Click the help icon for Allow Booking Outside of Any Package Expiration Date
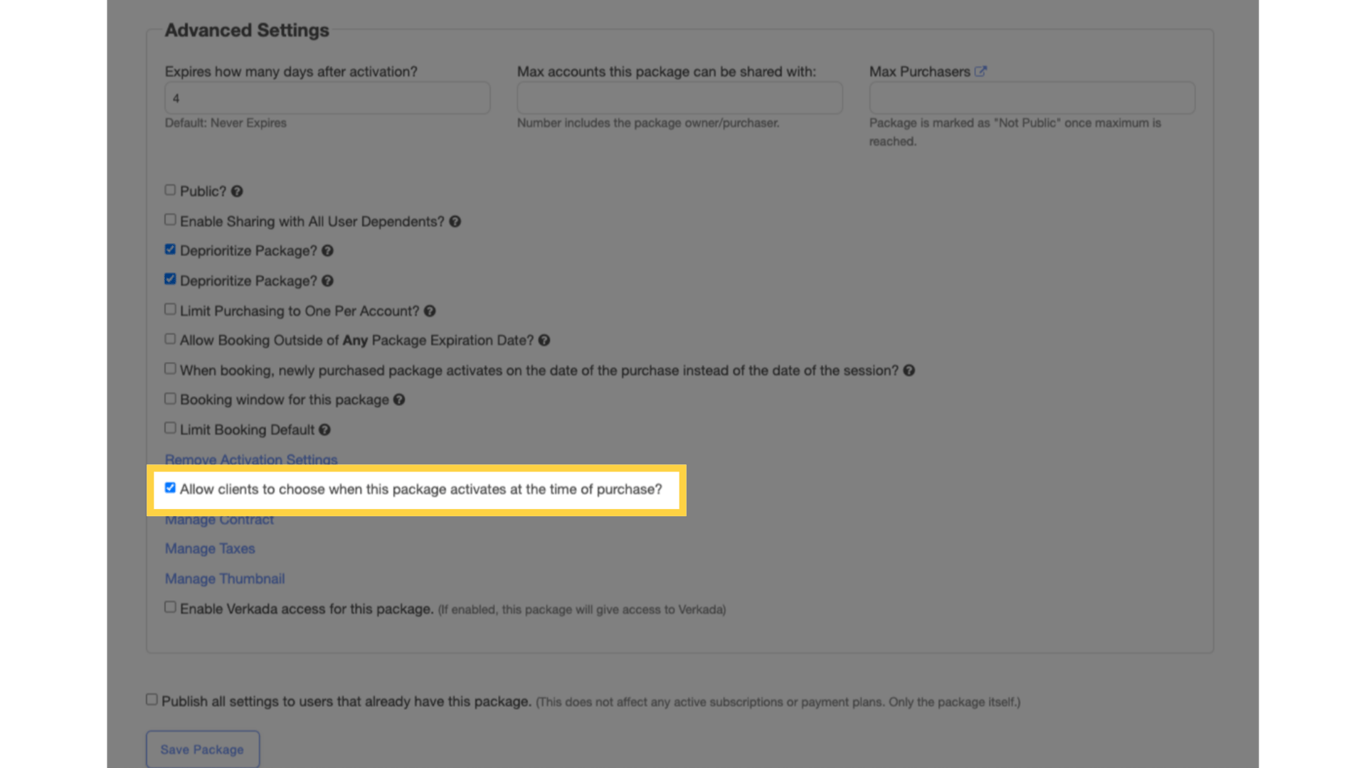This screenshot has width=1366, height=768. click(543, 340)
